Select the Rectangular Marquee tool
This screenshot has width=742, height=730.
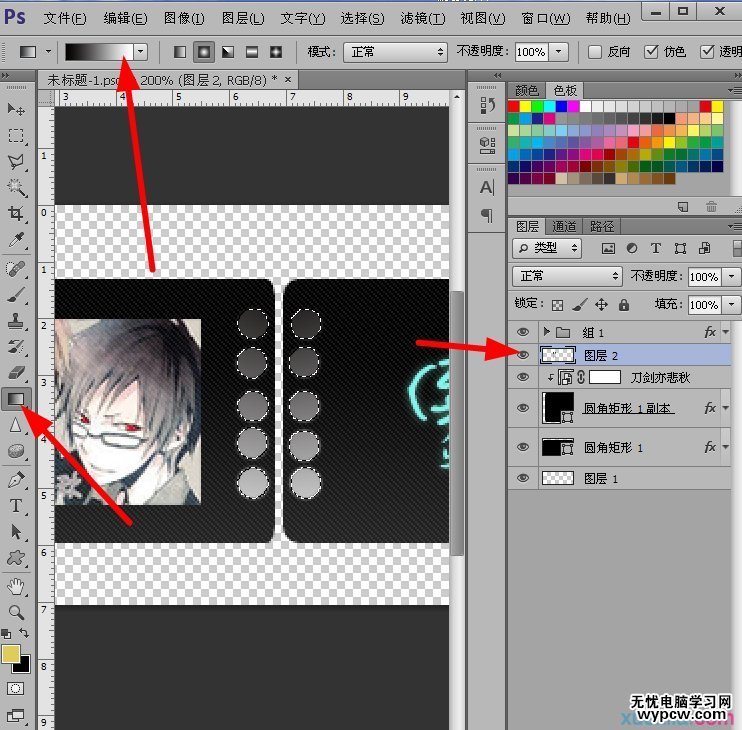(16, 136)
